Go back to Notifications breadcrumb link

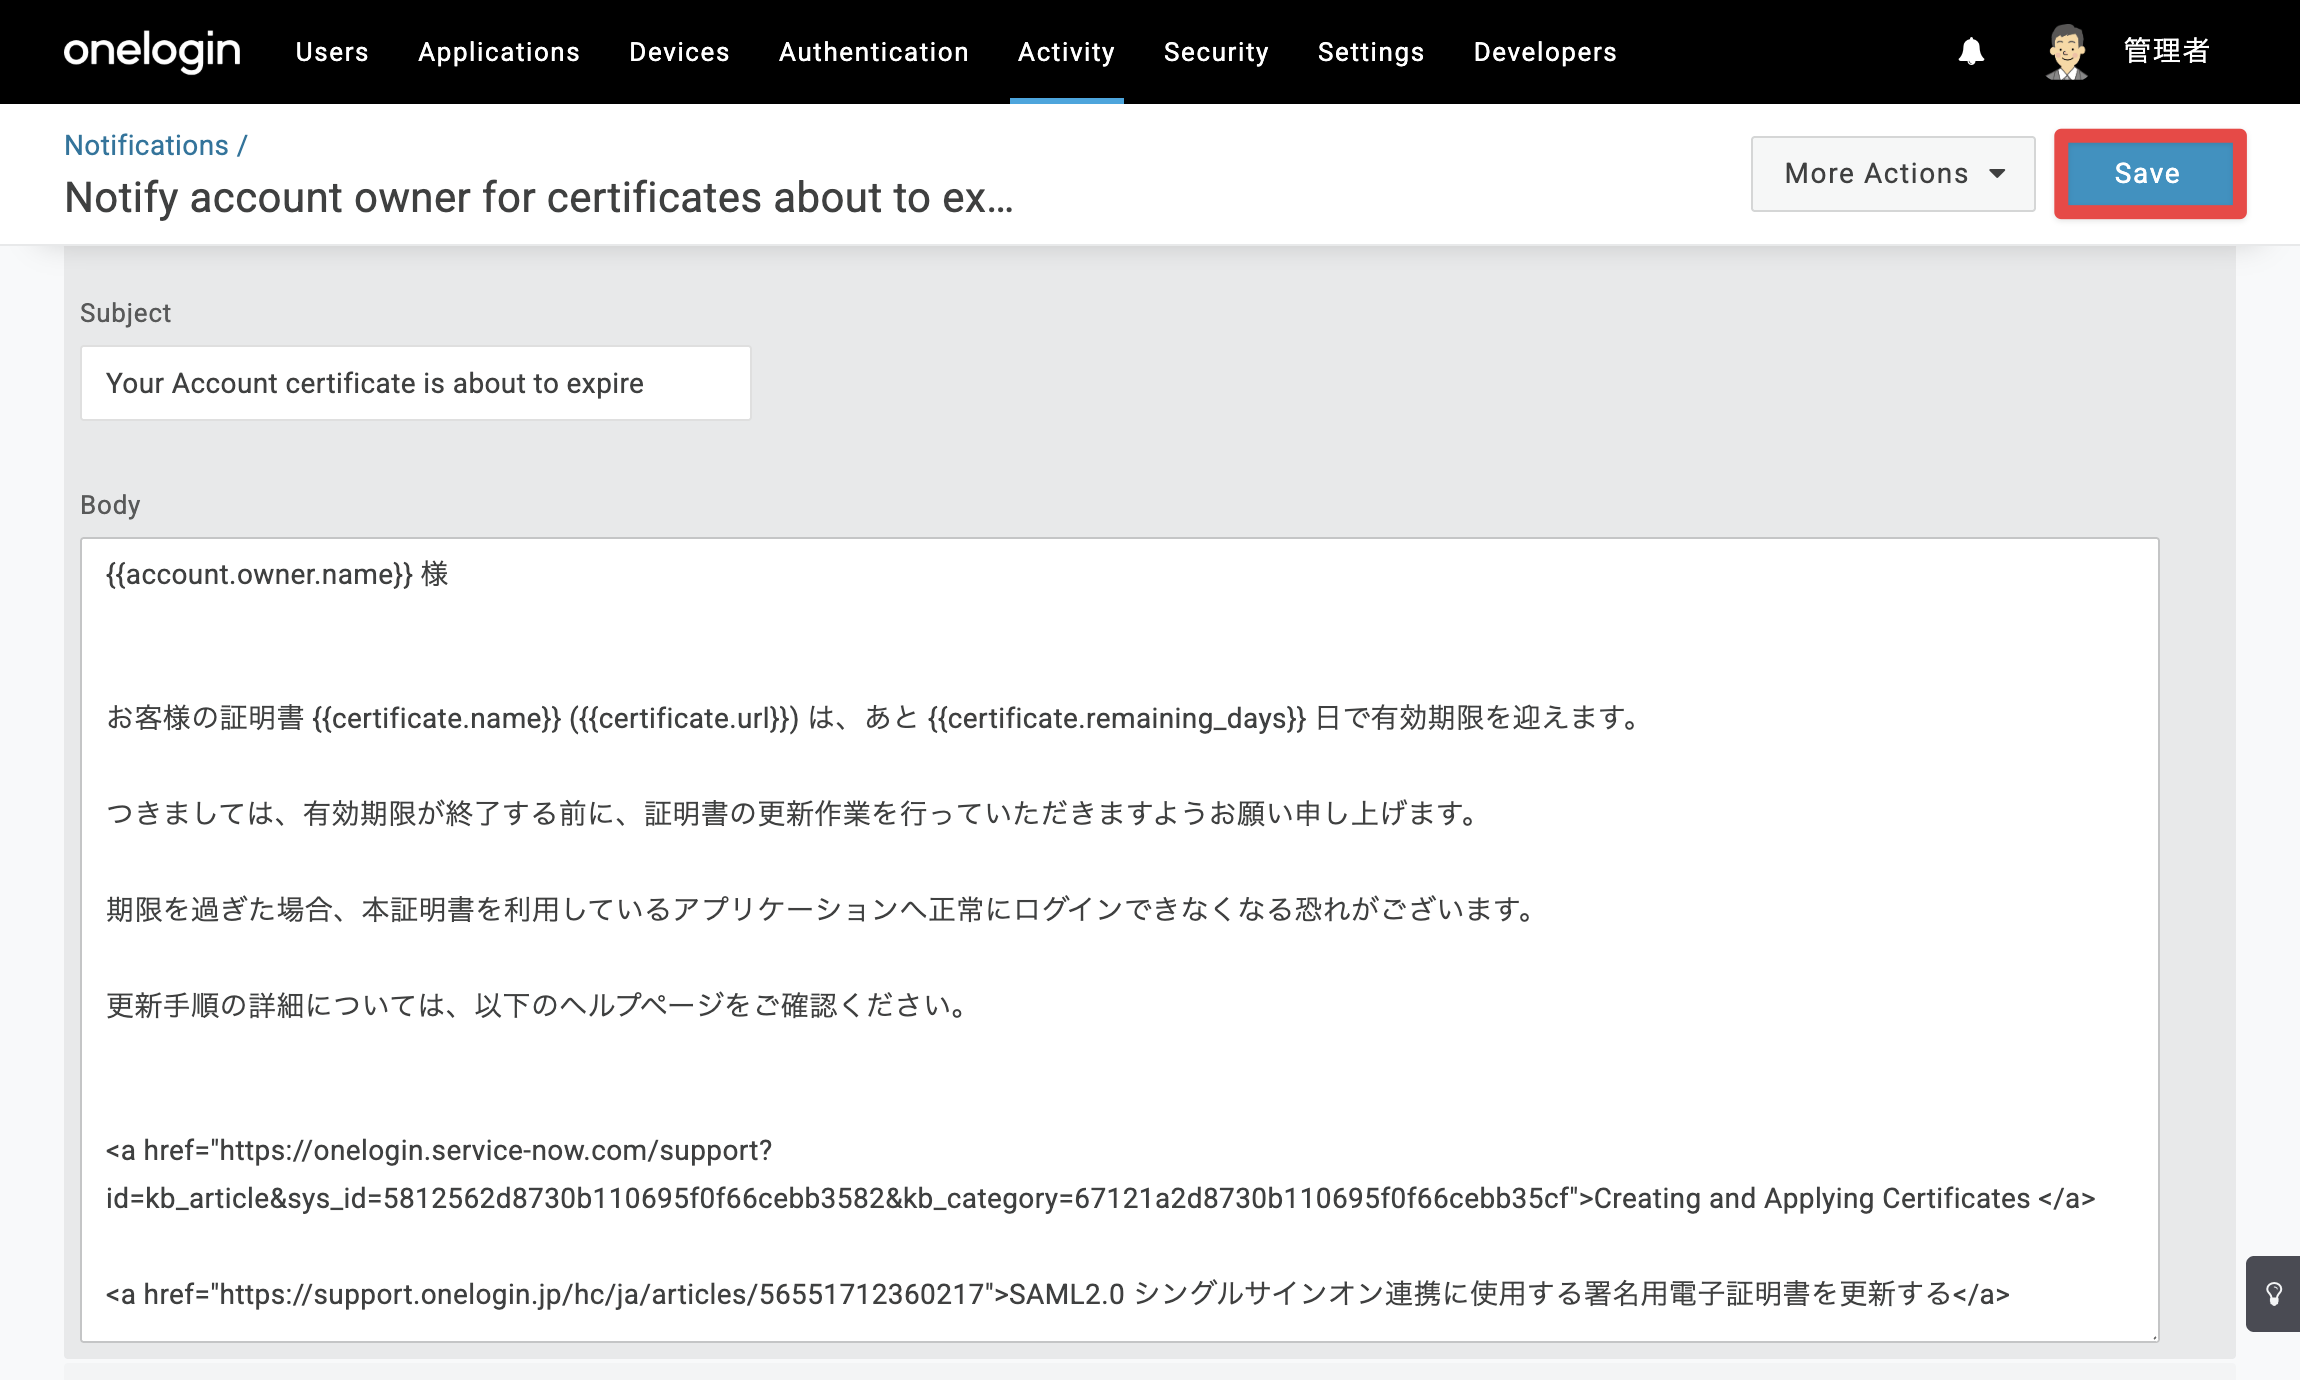[147, 145]
